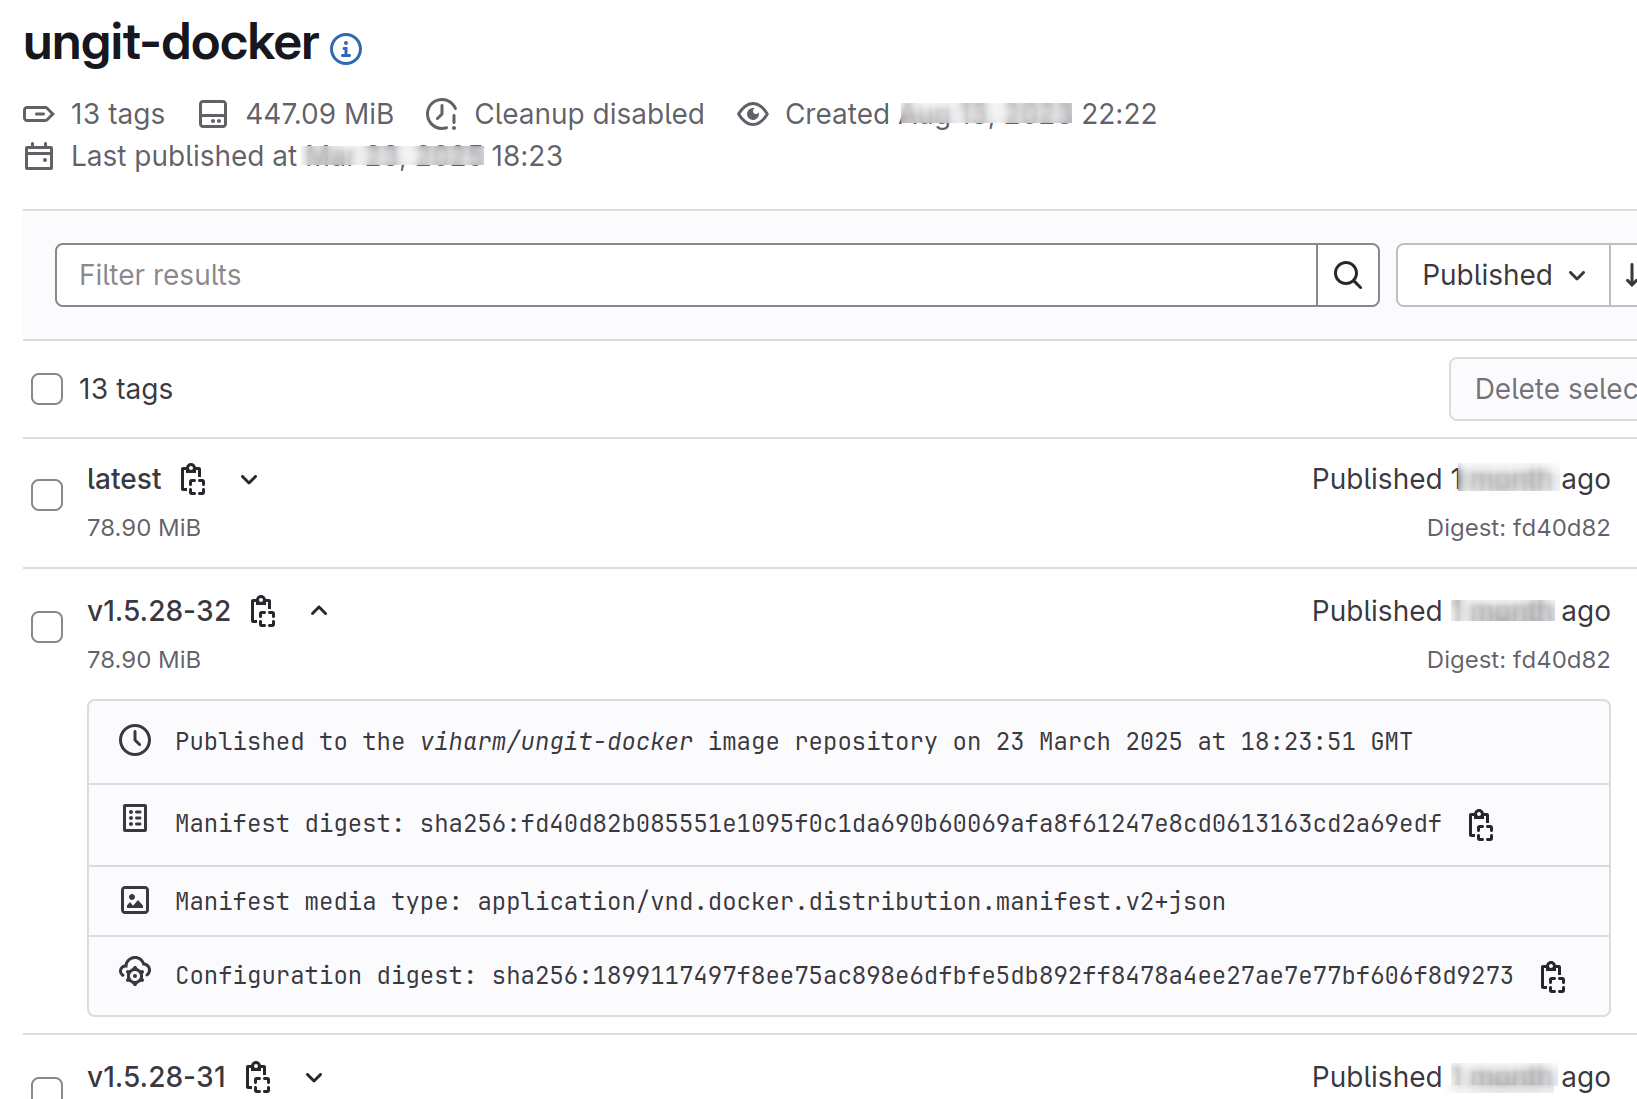Run search with the magnifier button
This screenshot has width=1637, height=1099.
[x=1348, y=275]
